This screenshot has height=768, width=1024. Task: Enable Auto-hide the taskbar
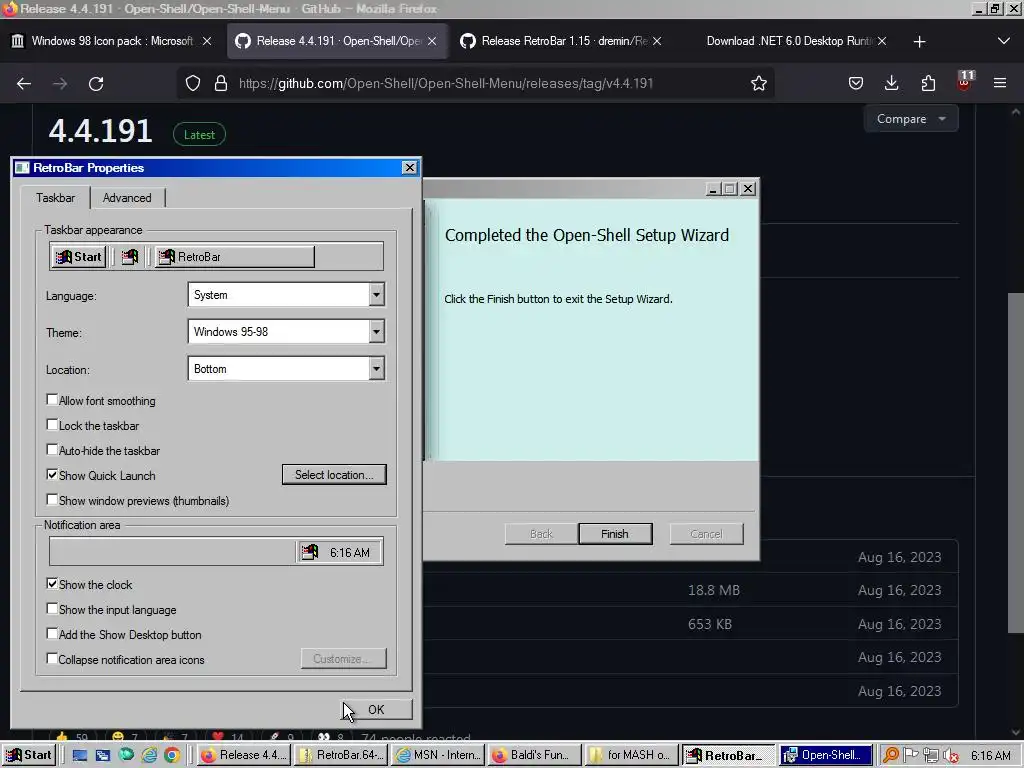point(52,449)
